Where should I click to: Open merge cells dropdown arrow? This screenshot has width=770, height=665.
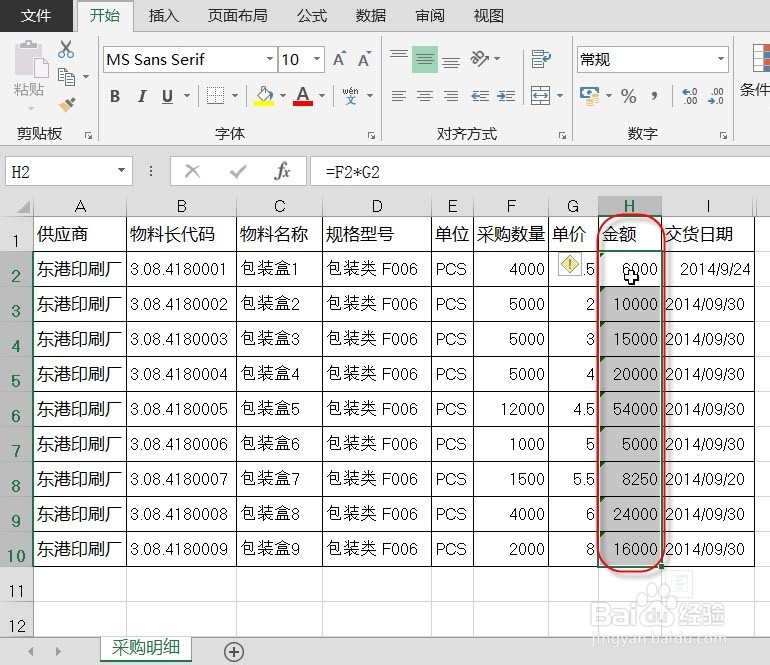coord(560,96)
